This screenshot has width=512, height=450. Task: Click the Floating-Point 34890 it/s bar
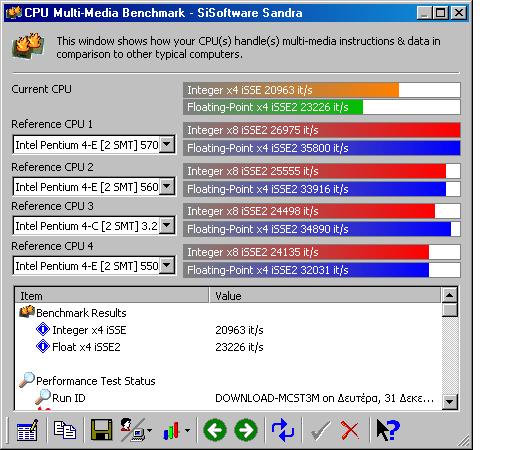[x=322, y=229]
